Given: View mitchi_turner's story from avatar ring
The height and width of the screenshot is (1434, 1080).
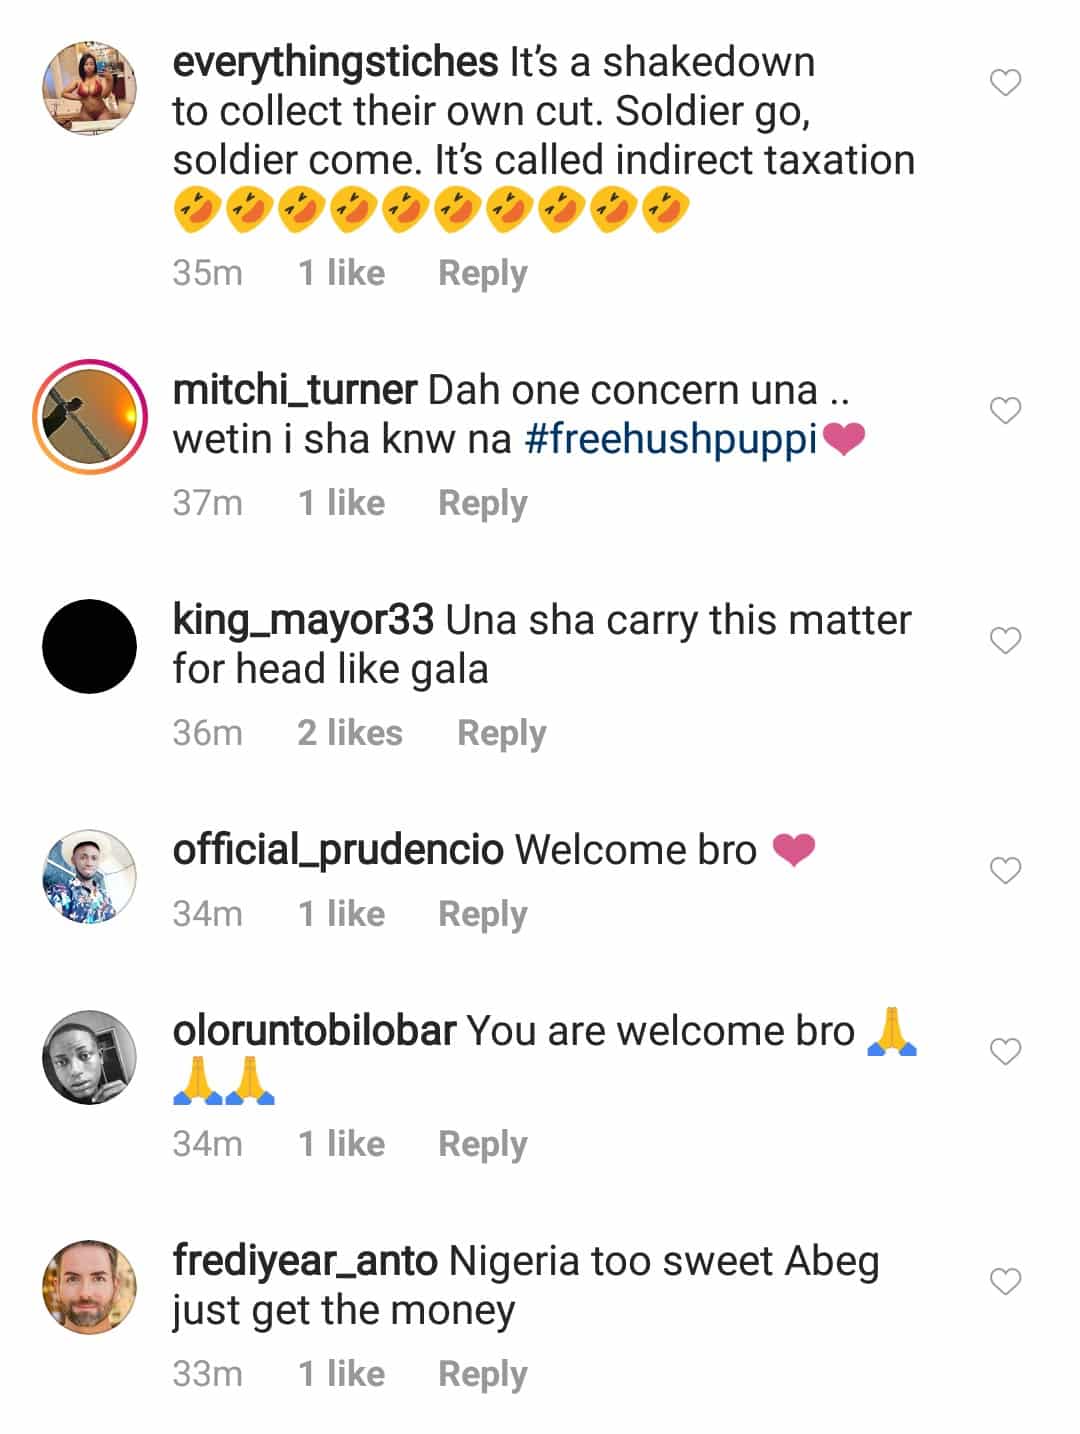Looking at the screenshot, I should (x=89, y=416).
